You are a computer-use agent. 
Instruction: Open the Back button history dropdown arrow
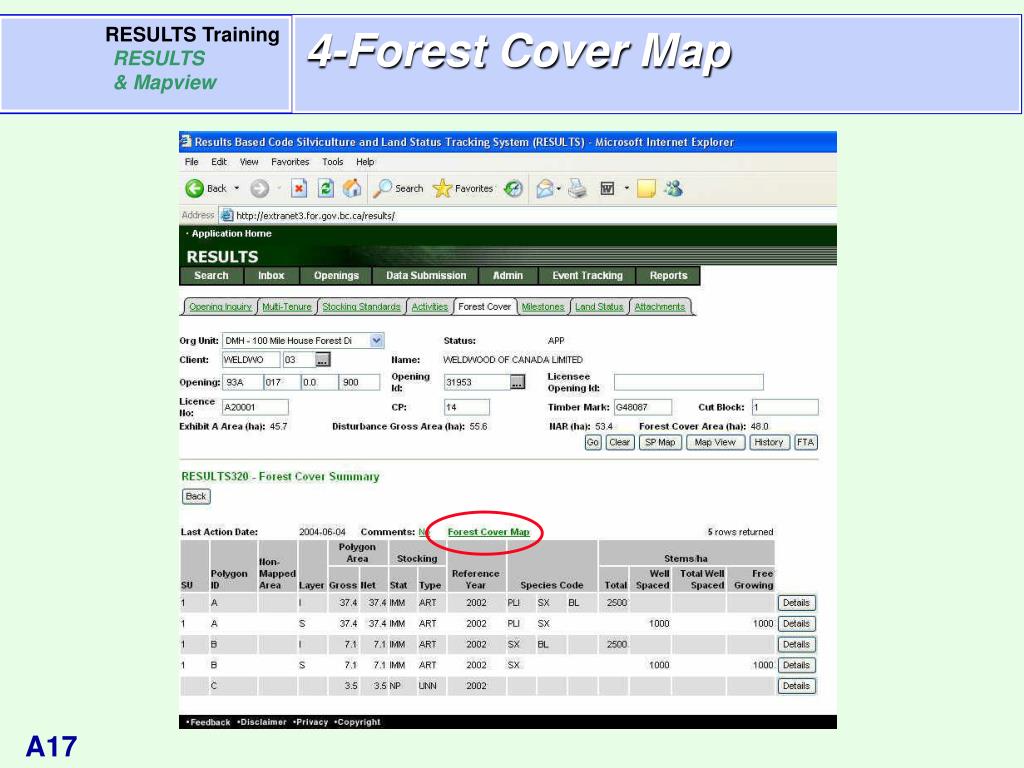click(236, 189)
